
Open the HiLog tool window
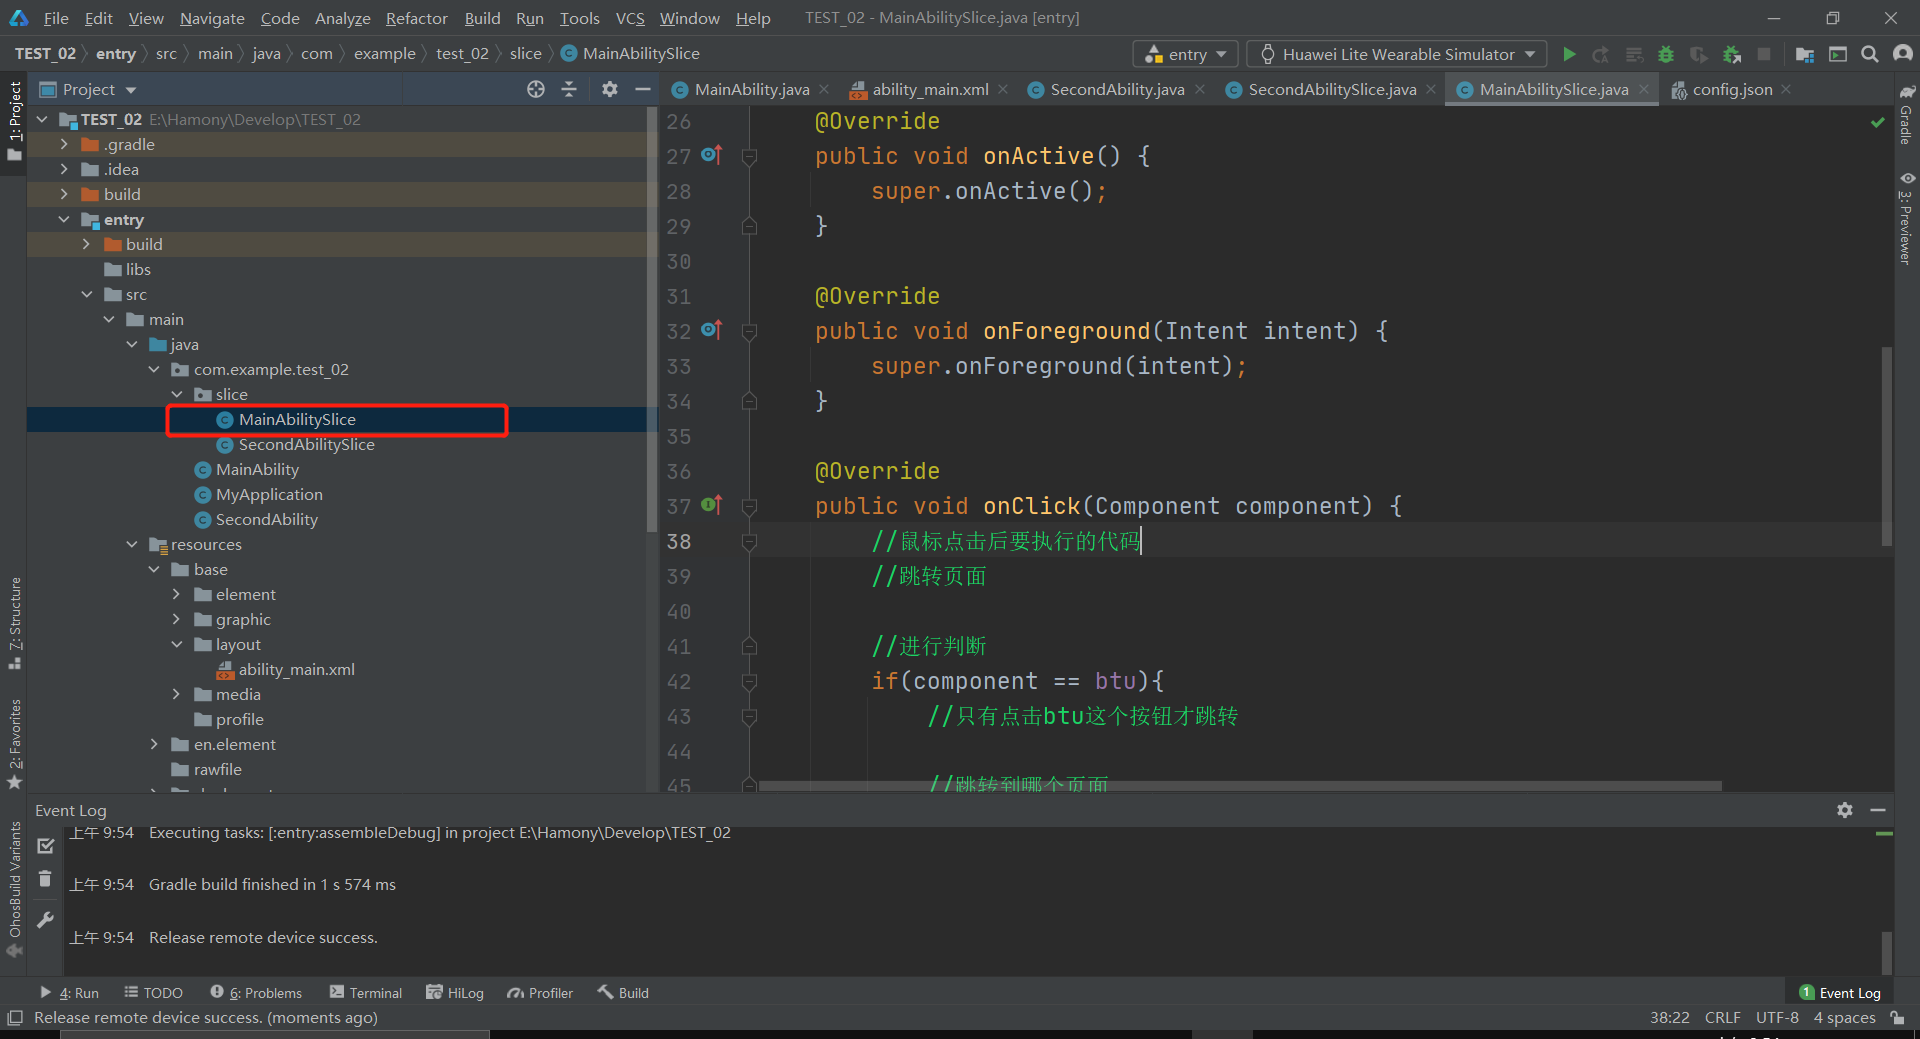tap(455, 993)
